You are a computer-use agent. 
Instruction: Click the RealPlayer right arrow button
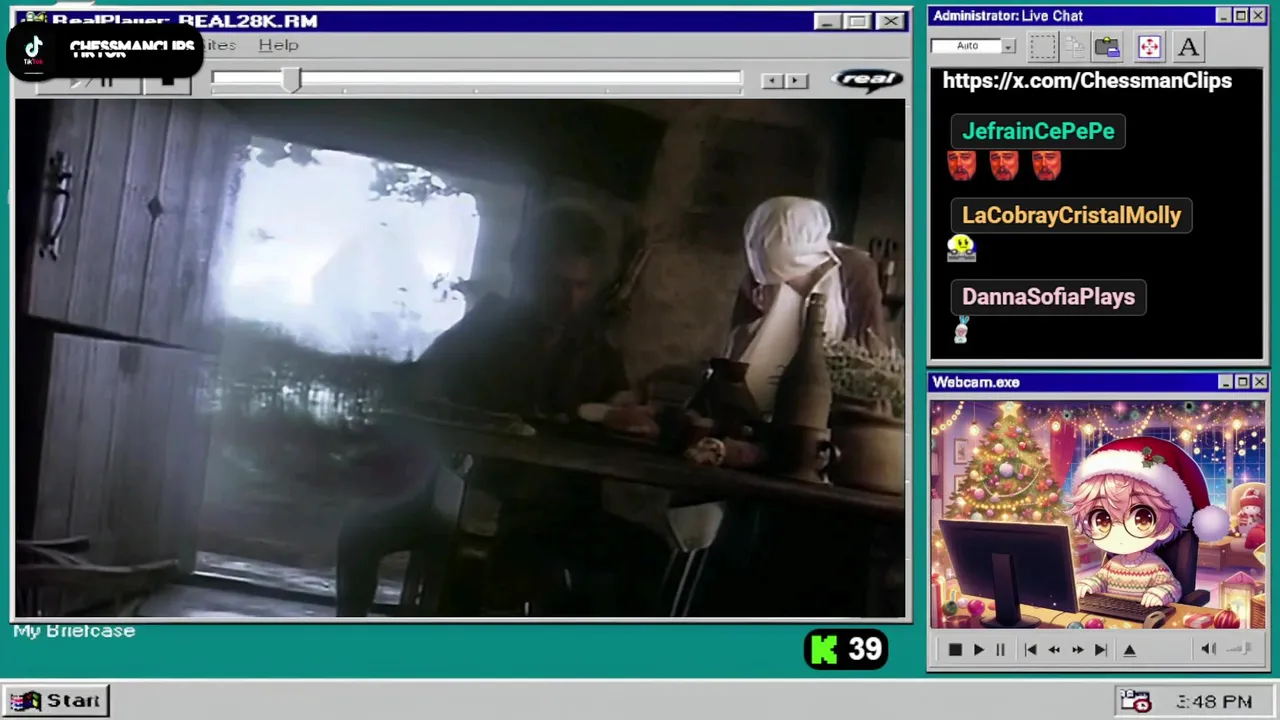click(796, 81)
